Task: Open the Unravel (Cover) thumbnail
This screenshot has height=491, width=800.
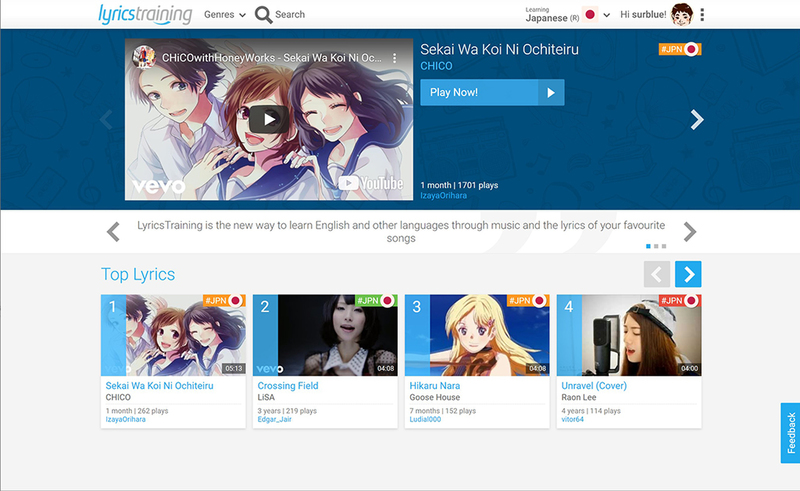Action: pos(629,335)
